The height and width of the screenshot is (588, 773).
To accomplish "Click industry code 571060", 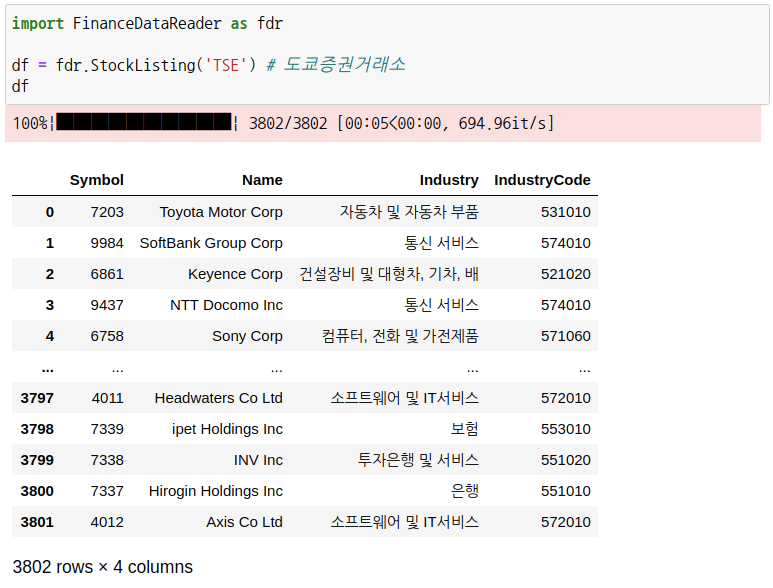I will click(566, 336).
